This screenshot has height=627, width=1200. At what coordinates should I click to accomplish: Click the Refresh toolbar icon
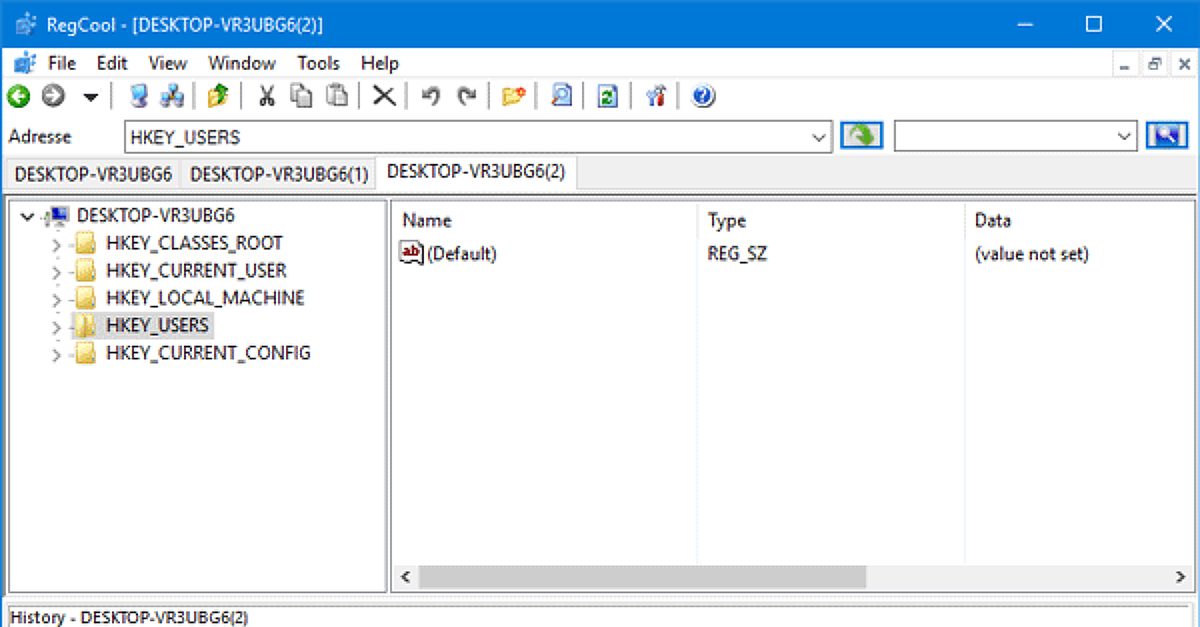606,96
